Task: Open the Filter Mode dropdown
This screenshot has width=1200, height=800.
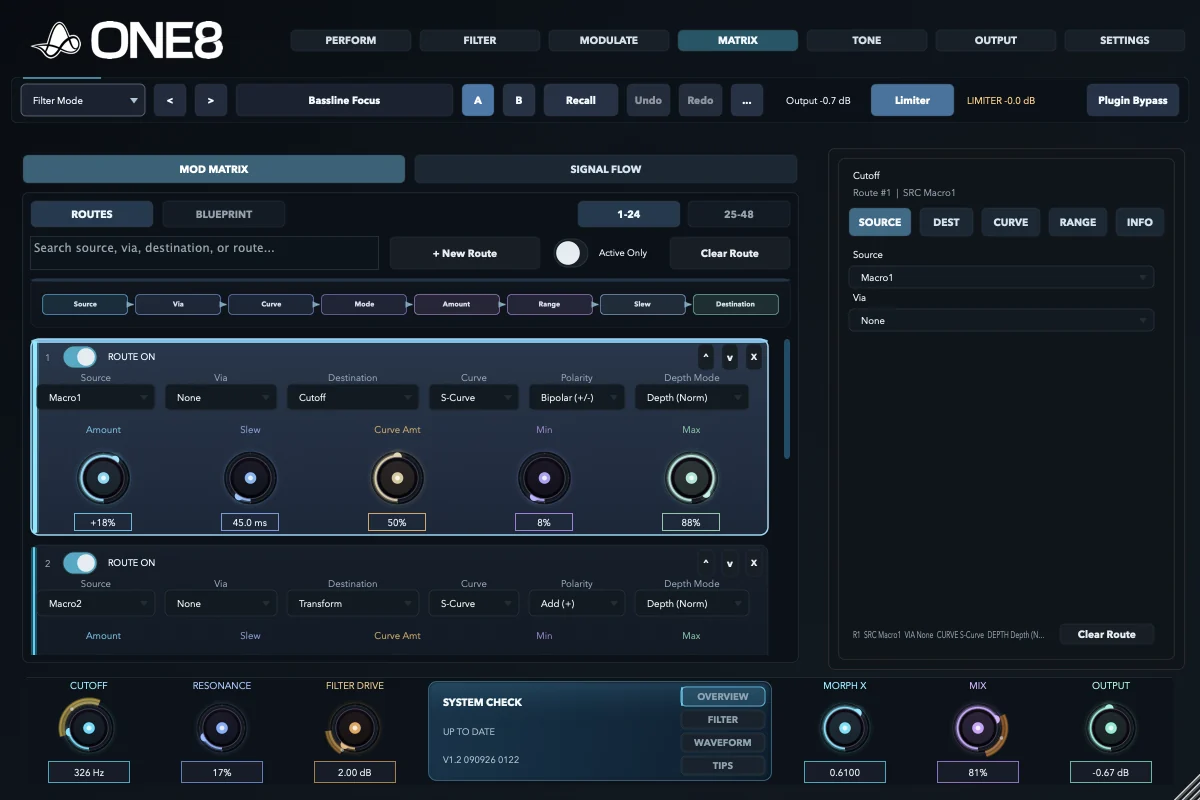Action: pos(83,100)
